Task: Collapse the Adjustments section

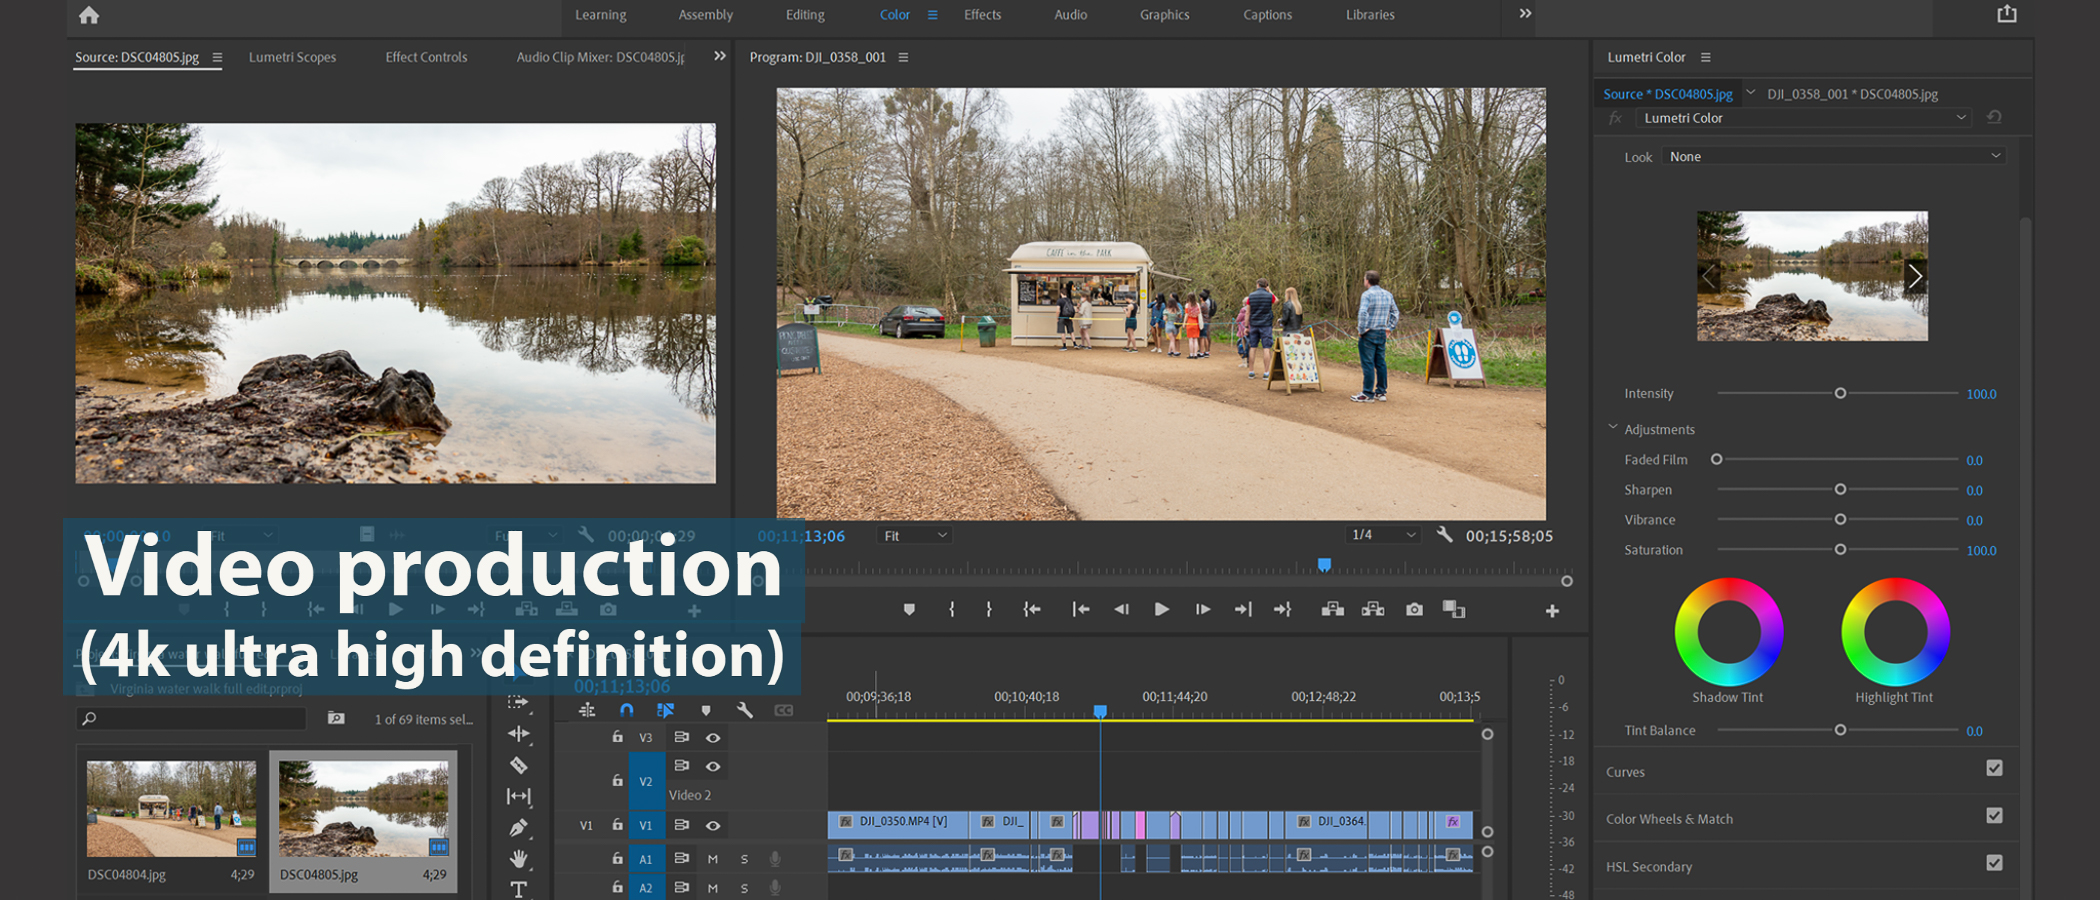Action: [1612, 428]
